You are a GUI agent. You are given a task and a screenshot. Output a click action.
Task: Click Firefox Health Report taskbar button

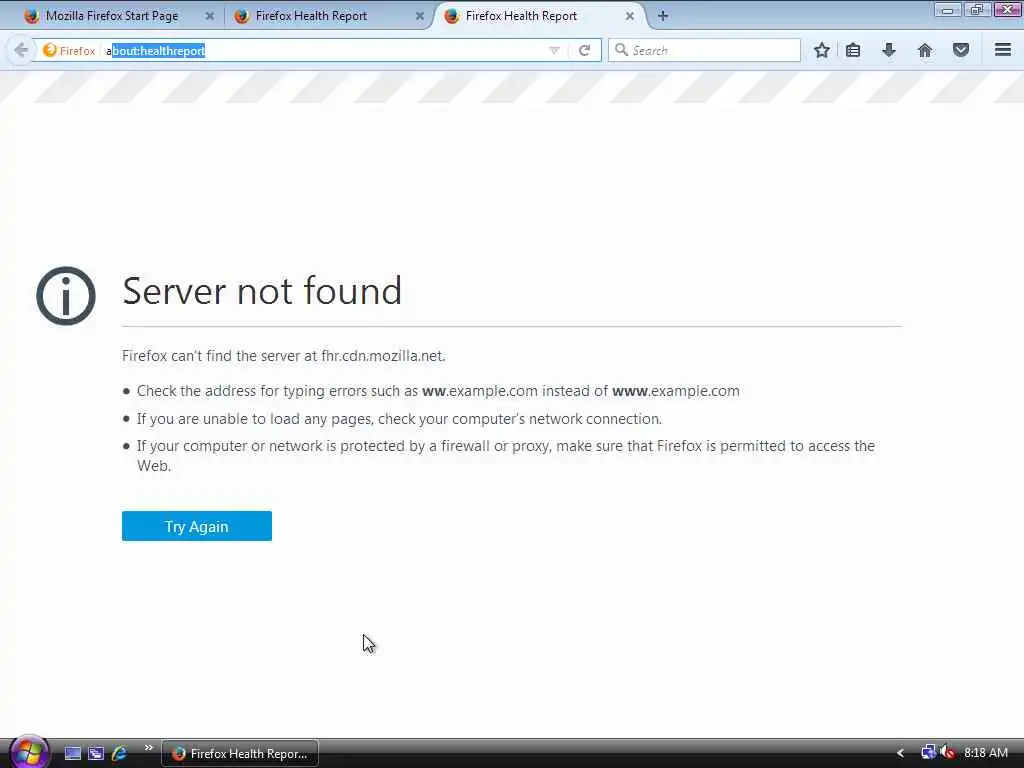[240, 754]
